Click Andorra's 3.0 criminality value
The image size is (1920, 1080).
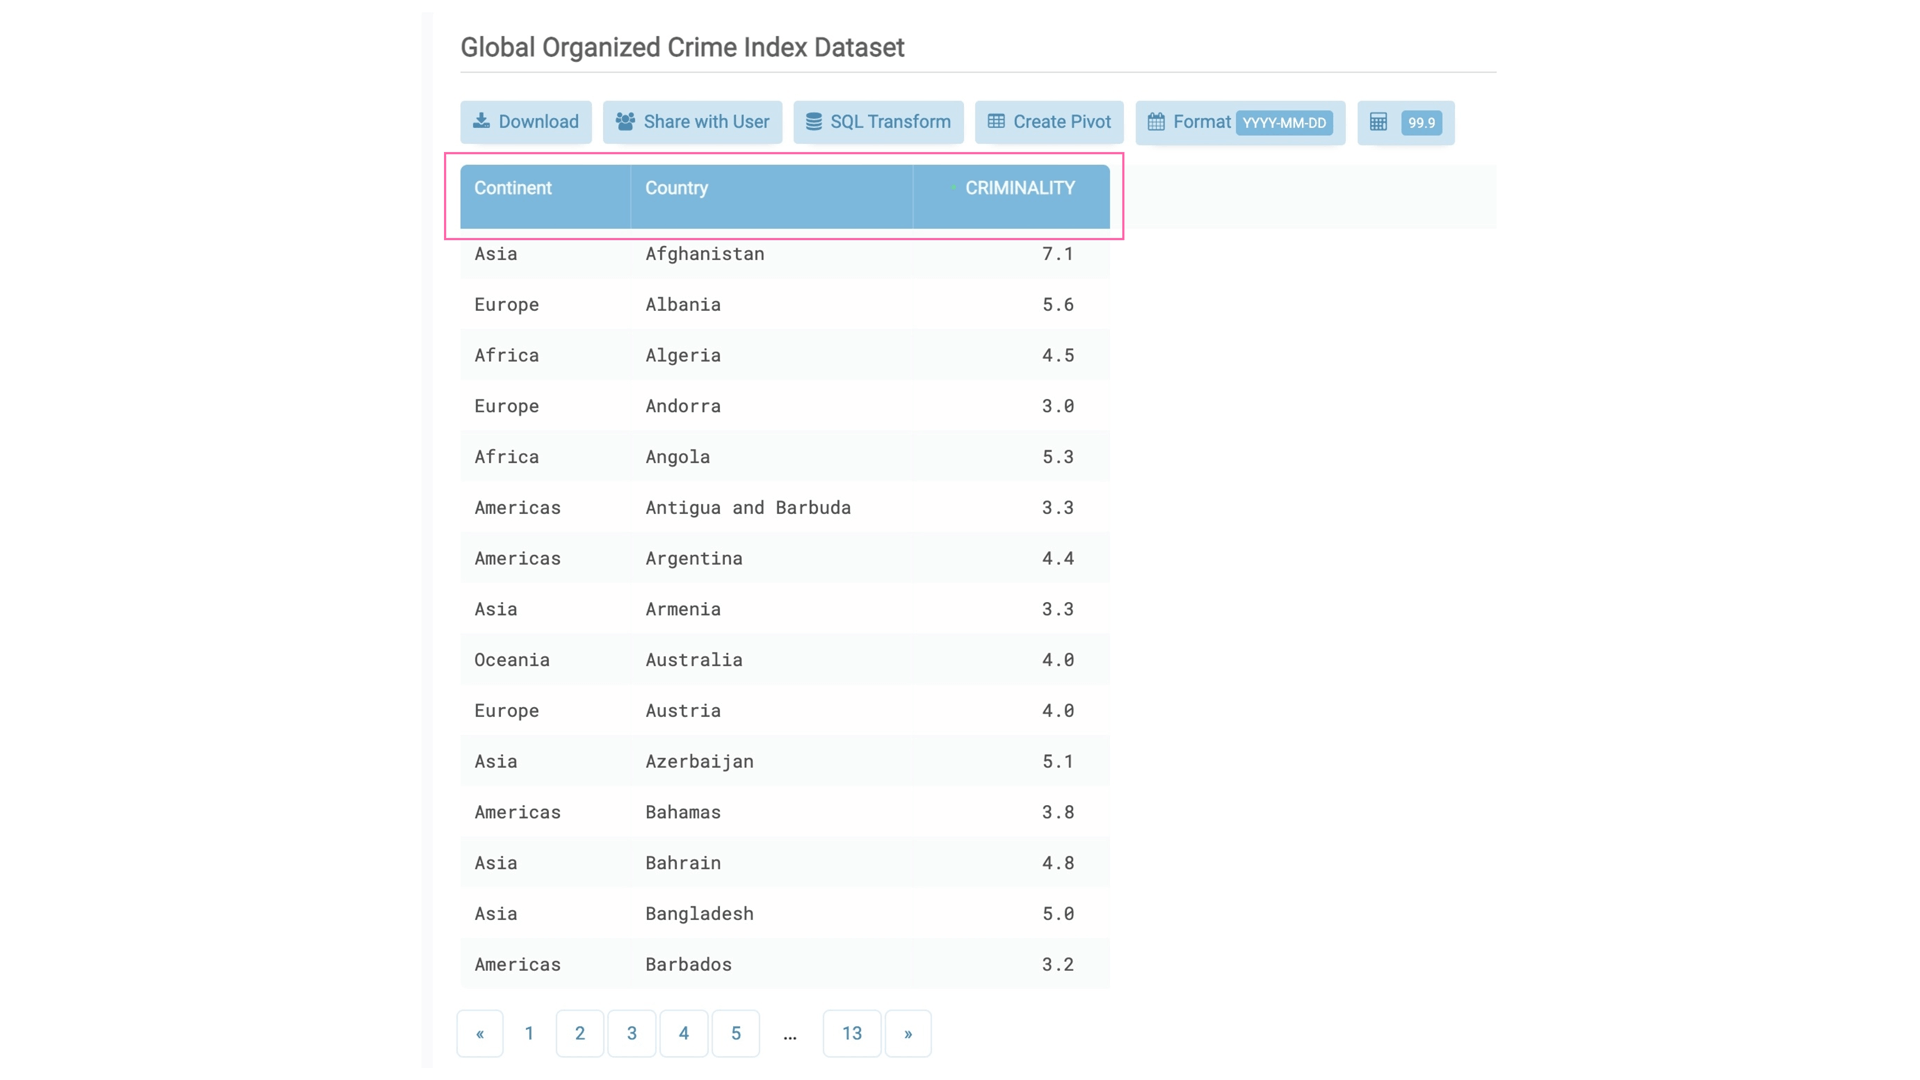[1058, 406]
